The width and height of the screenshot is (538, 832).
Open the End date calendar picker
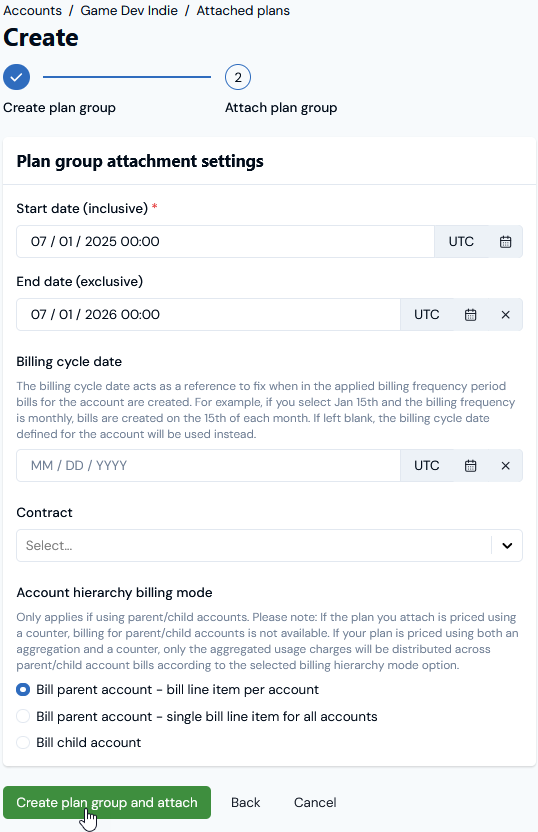[x=470, y=315]
